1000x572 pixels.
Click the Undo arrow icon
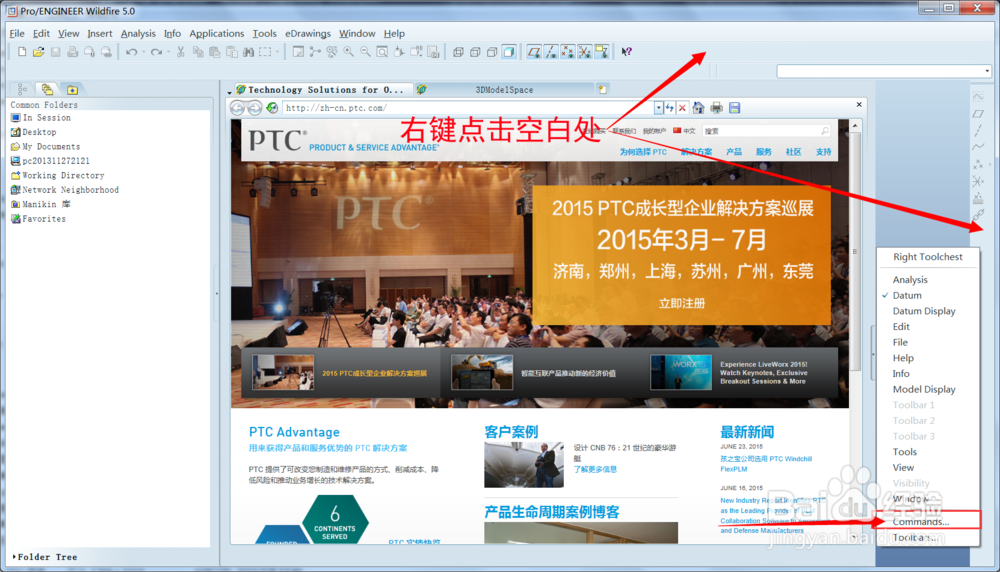131,52
